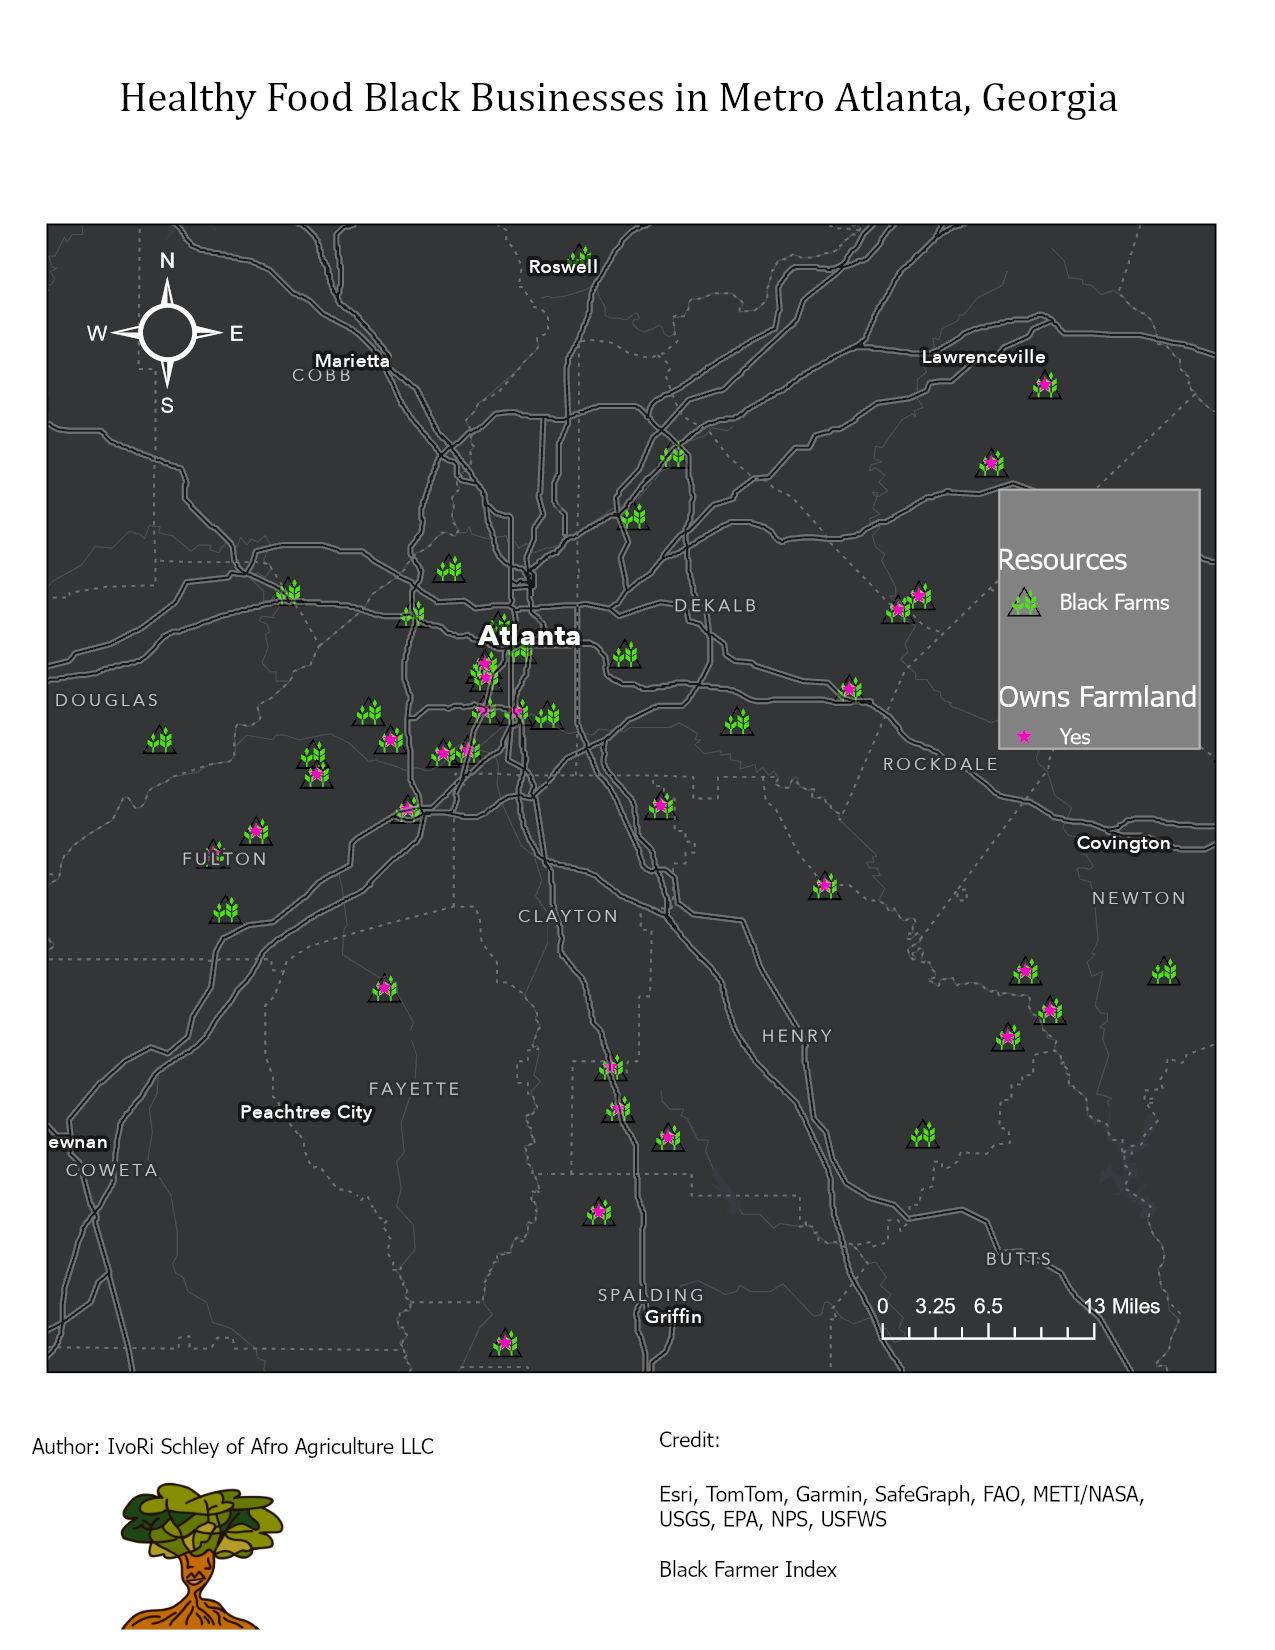Select the HENRY county label

(x=797, y=1036)
